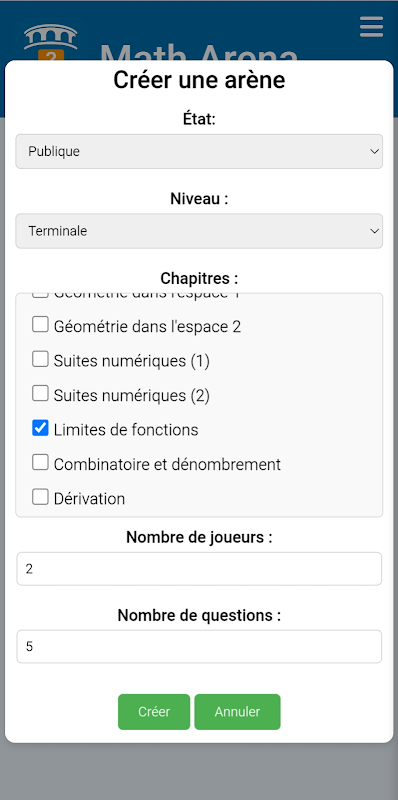Image resolution: width=398 pixels, height=800 pixels.
Task: Click the Math Arena title text
Action: point(199,51)
